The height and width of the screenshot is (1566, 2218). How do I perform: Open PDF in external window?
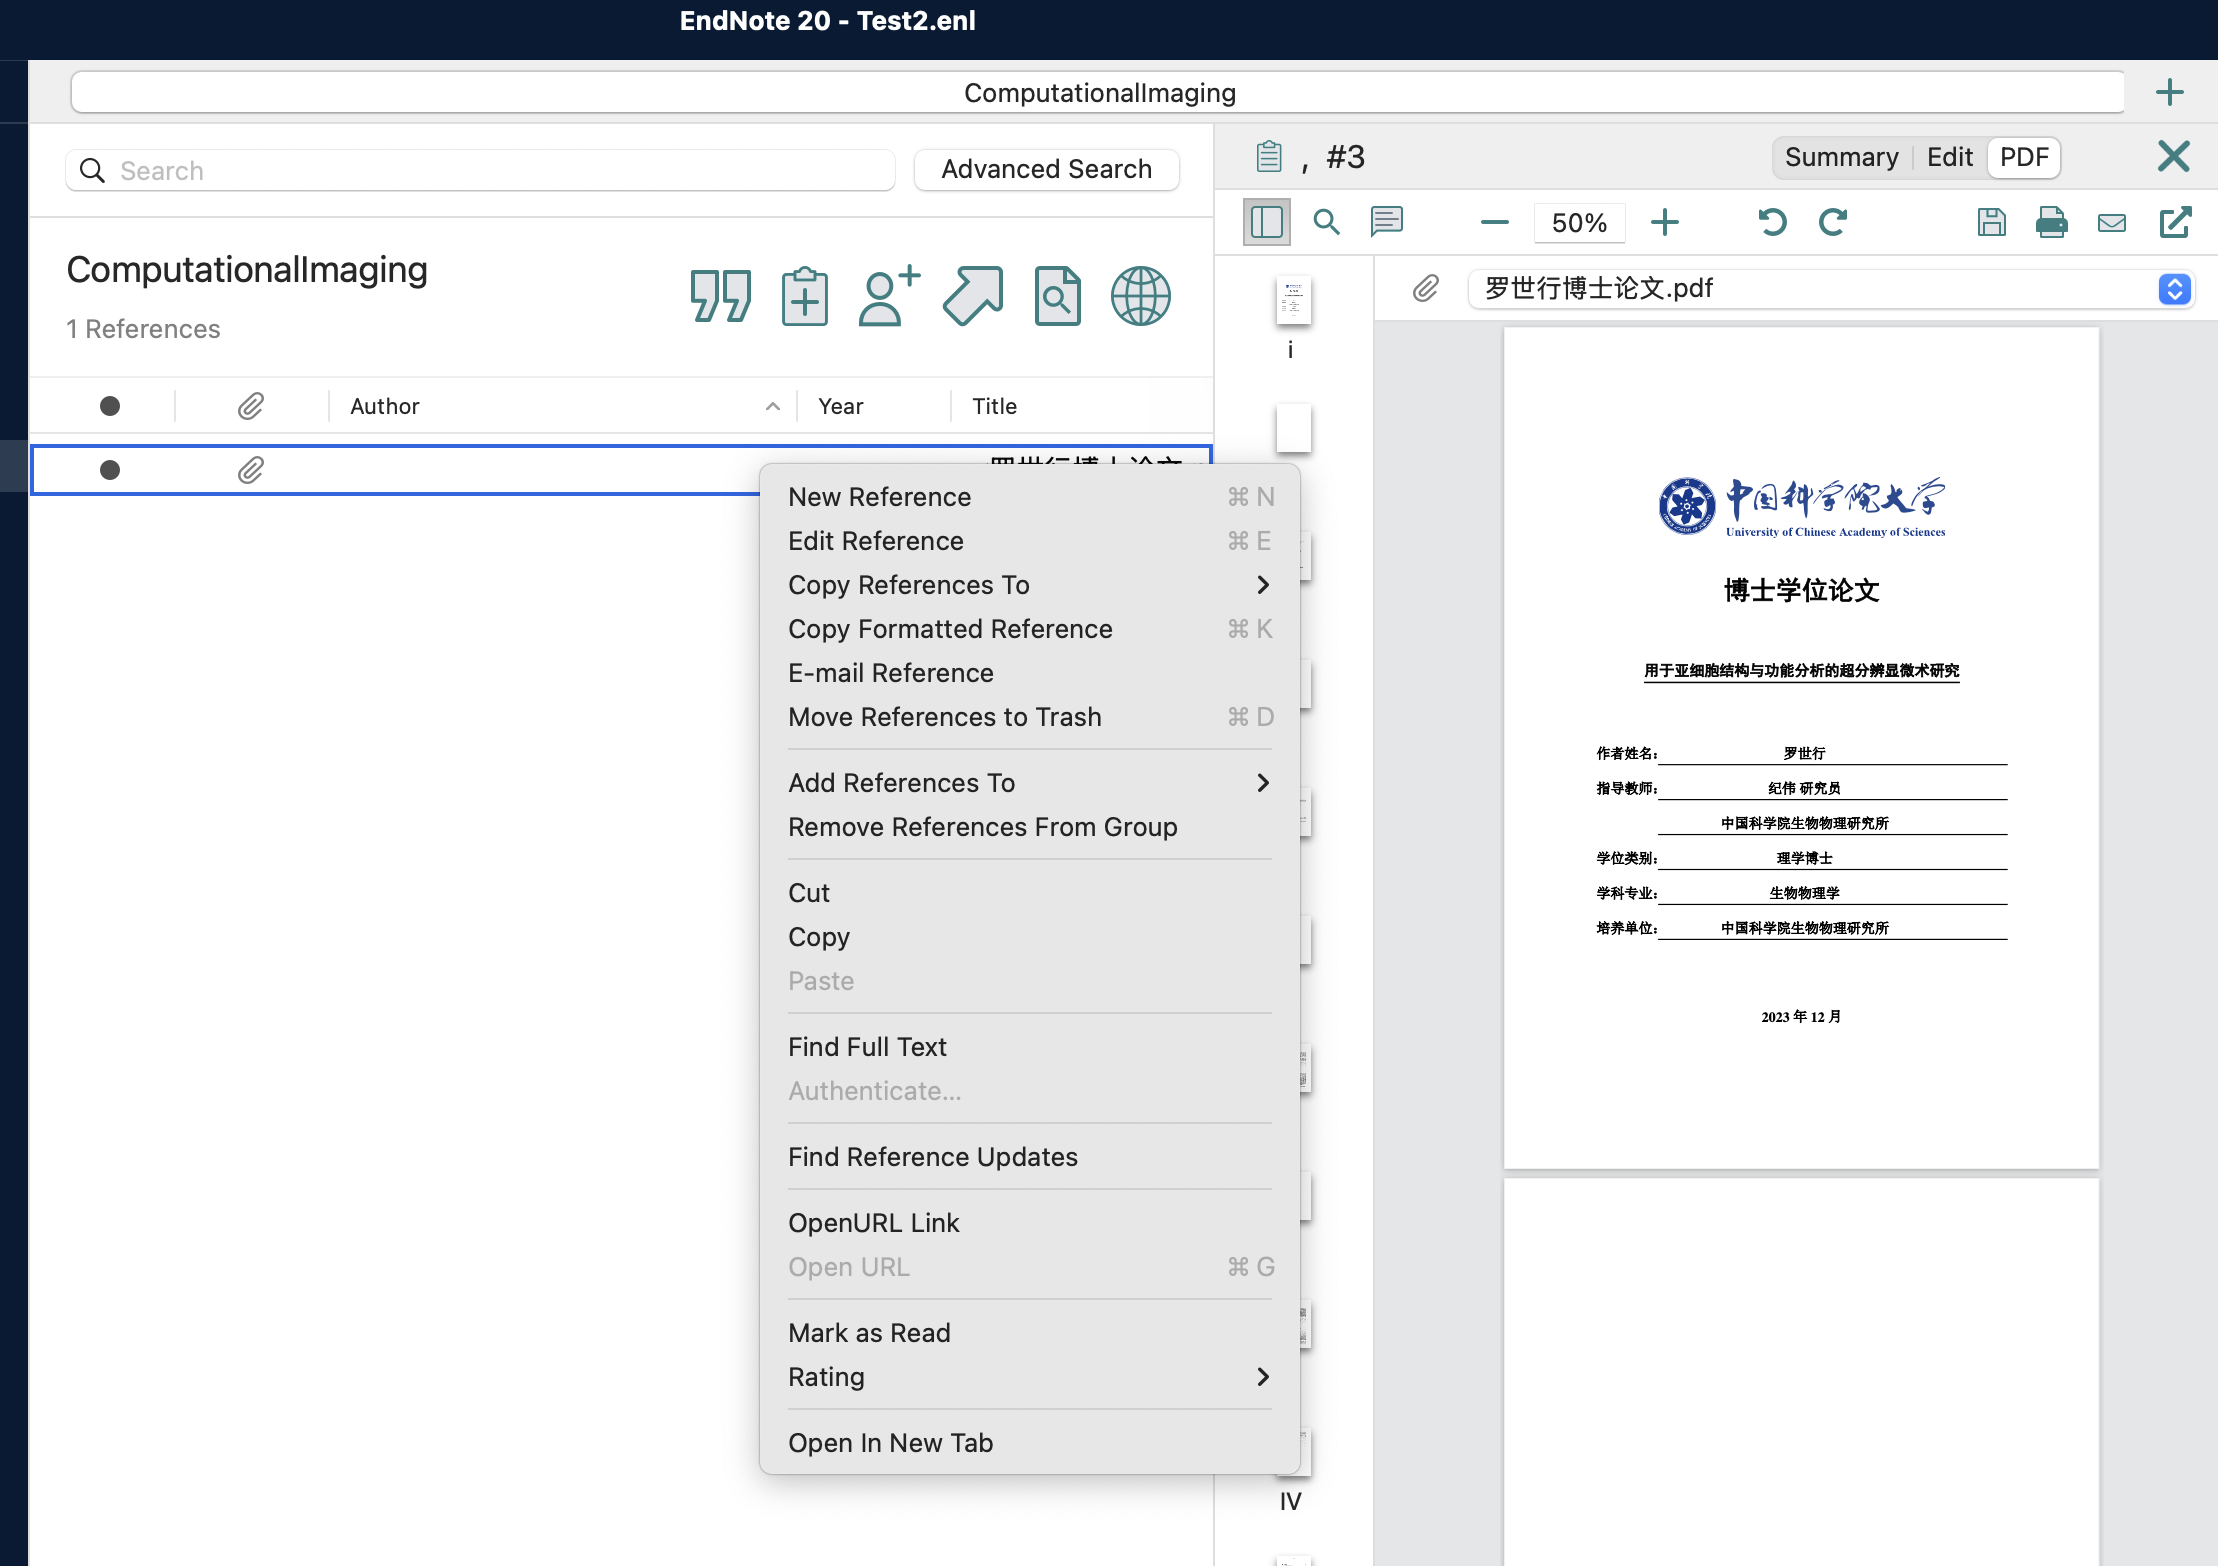pos(2175,222)
